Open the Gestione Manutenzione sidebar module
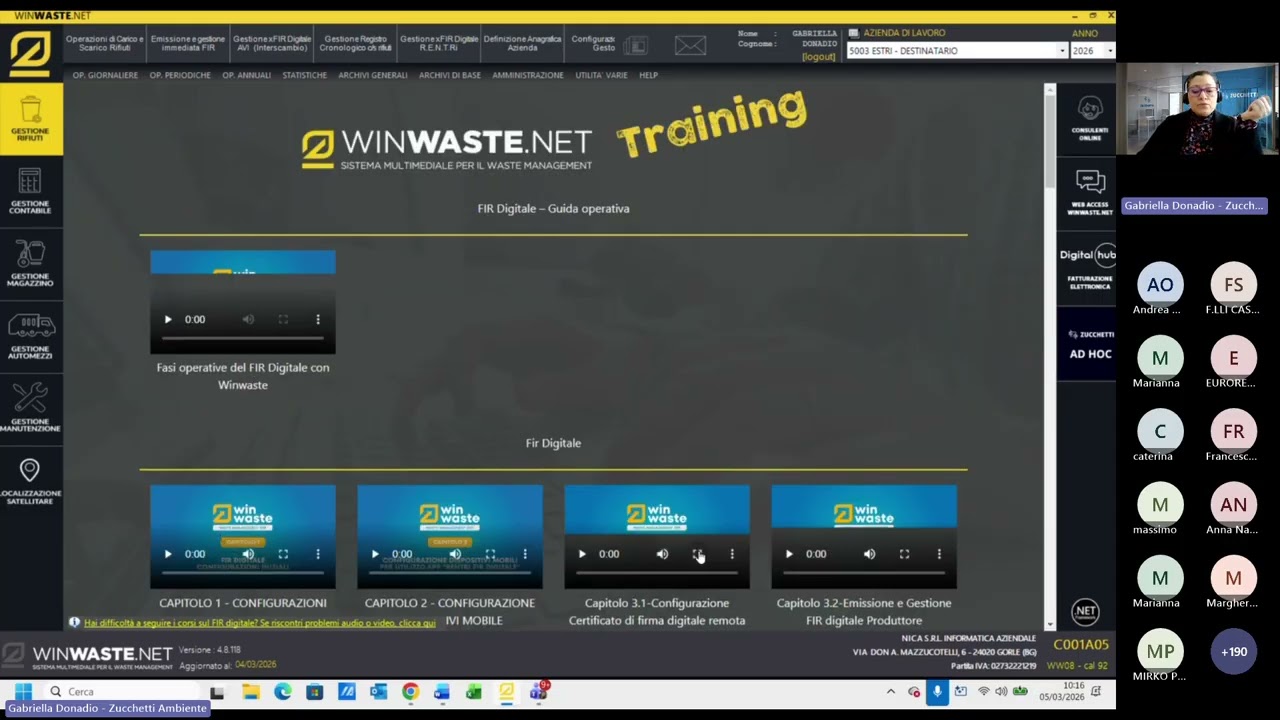 click(x=31, y=408)
